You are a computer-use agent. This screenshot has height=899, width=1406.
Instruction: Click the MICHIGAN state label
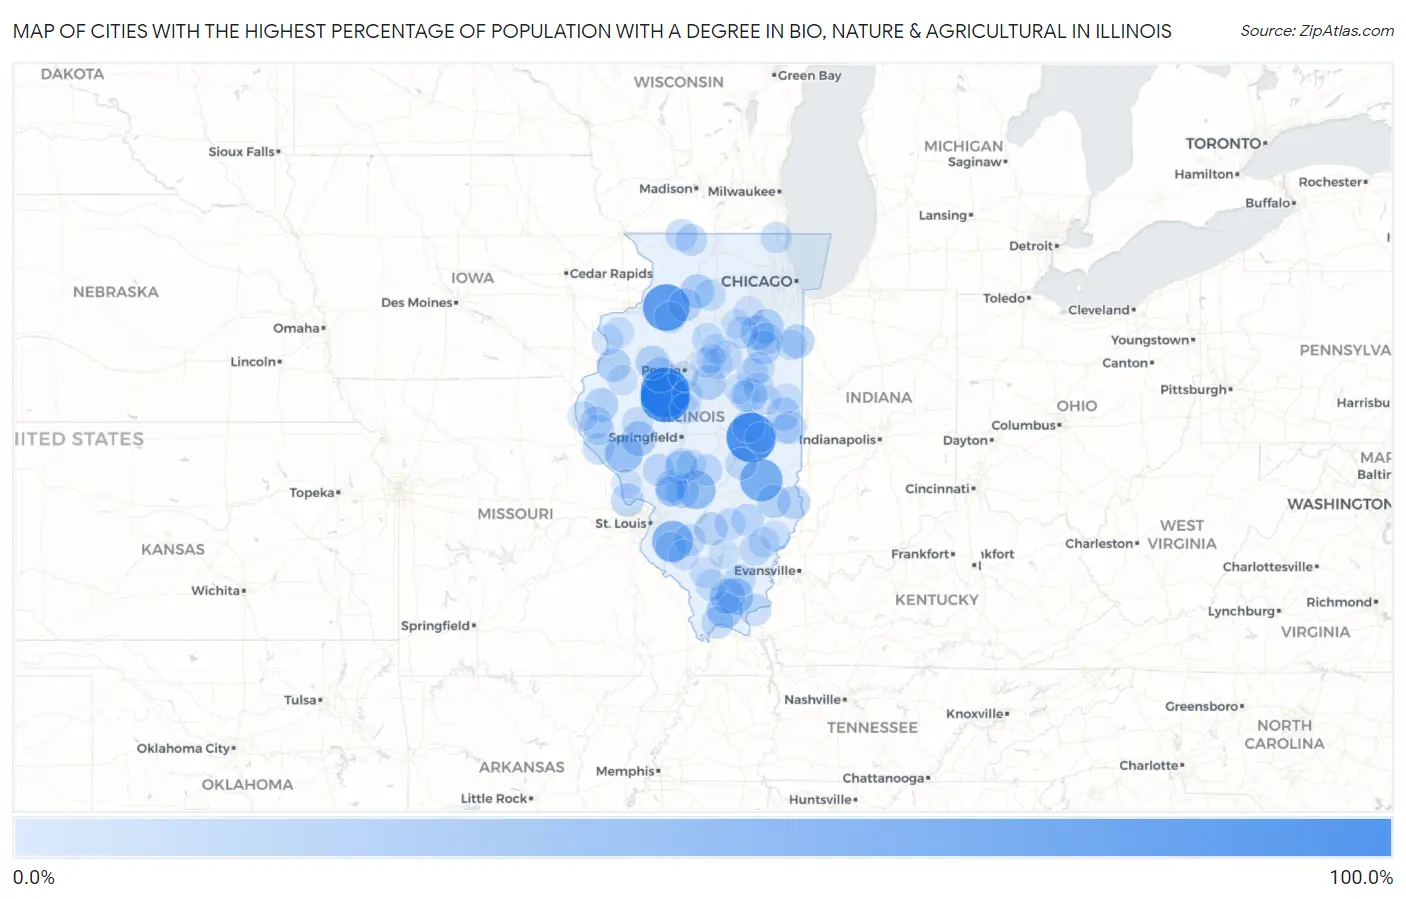pos(963,146)
